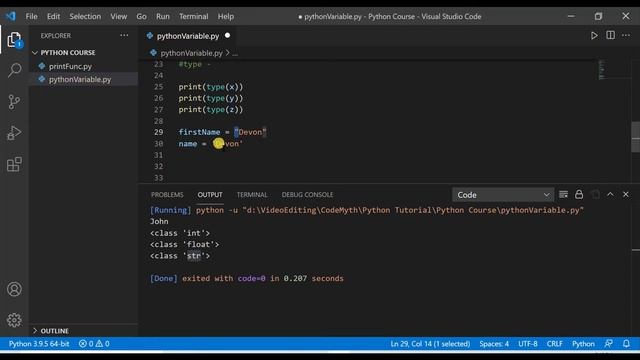Viewport: 640px width, 360px height.
Task: Click Python 3.9.5 64-bit interpreter selector
Action: coord(39,344)
